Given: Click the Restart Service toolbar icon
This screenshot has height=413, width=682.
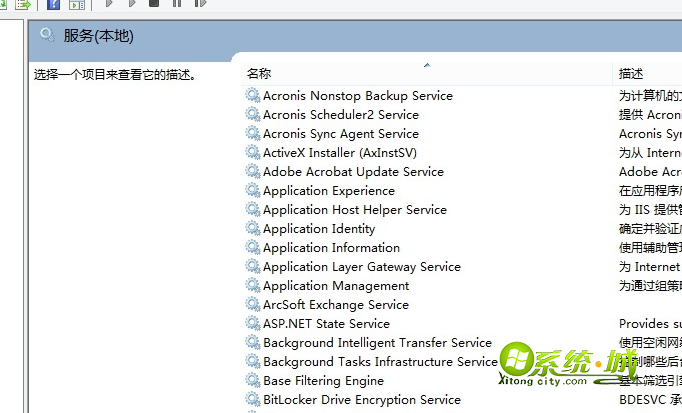Looking at the screenshot, I should [x=200, y=3].
